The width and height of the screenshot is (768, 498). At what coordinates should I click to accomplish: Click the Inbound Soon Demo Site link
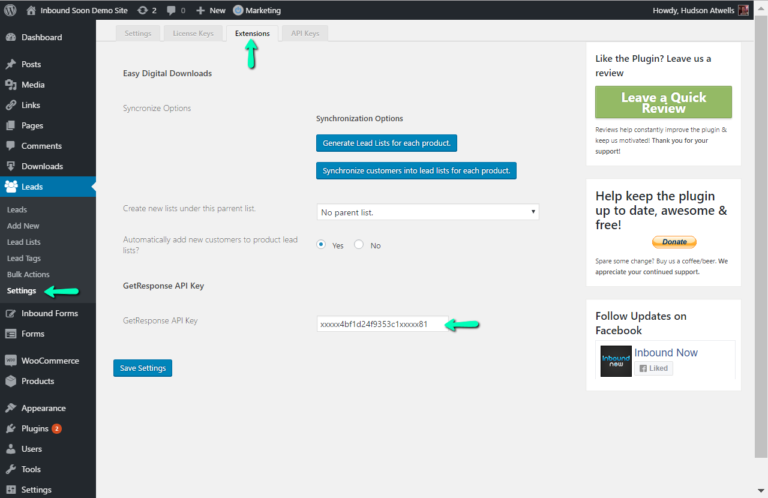tap(84, 10)
